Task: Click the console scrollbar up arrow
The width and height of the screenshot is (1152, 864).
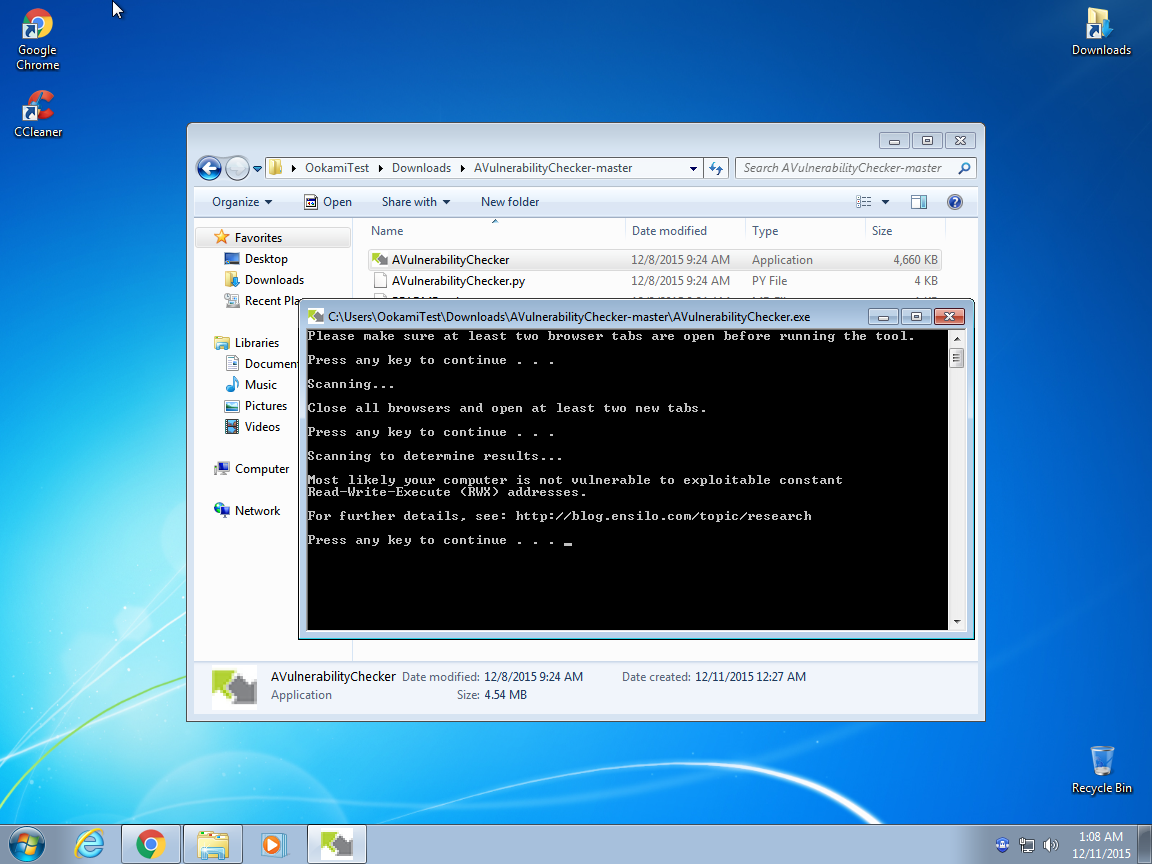Action: 957,339
